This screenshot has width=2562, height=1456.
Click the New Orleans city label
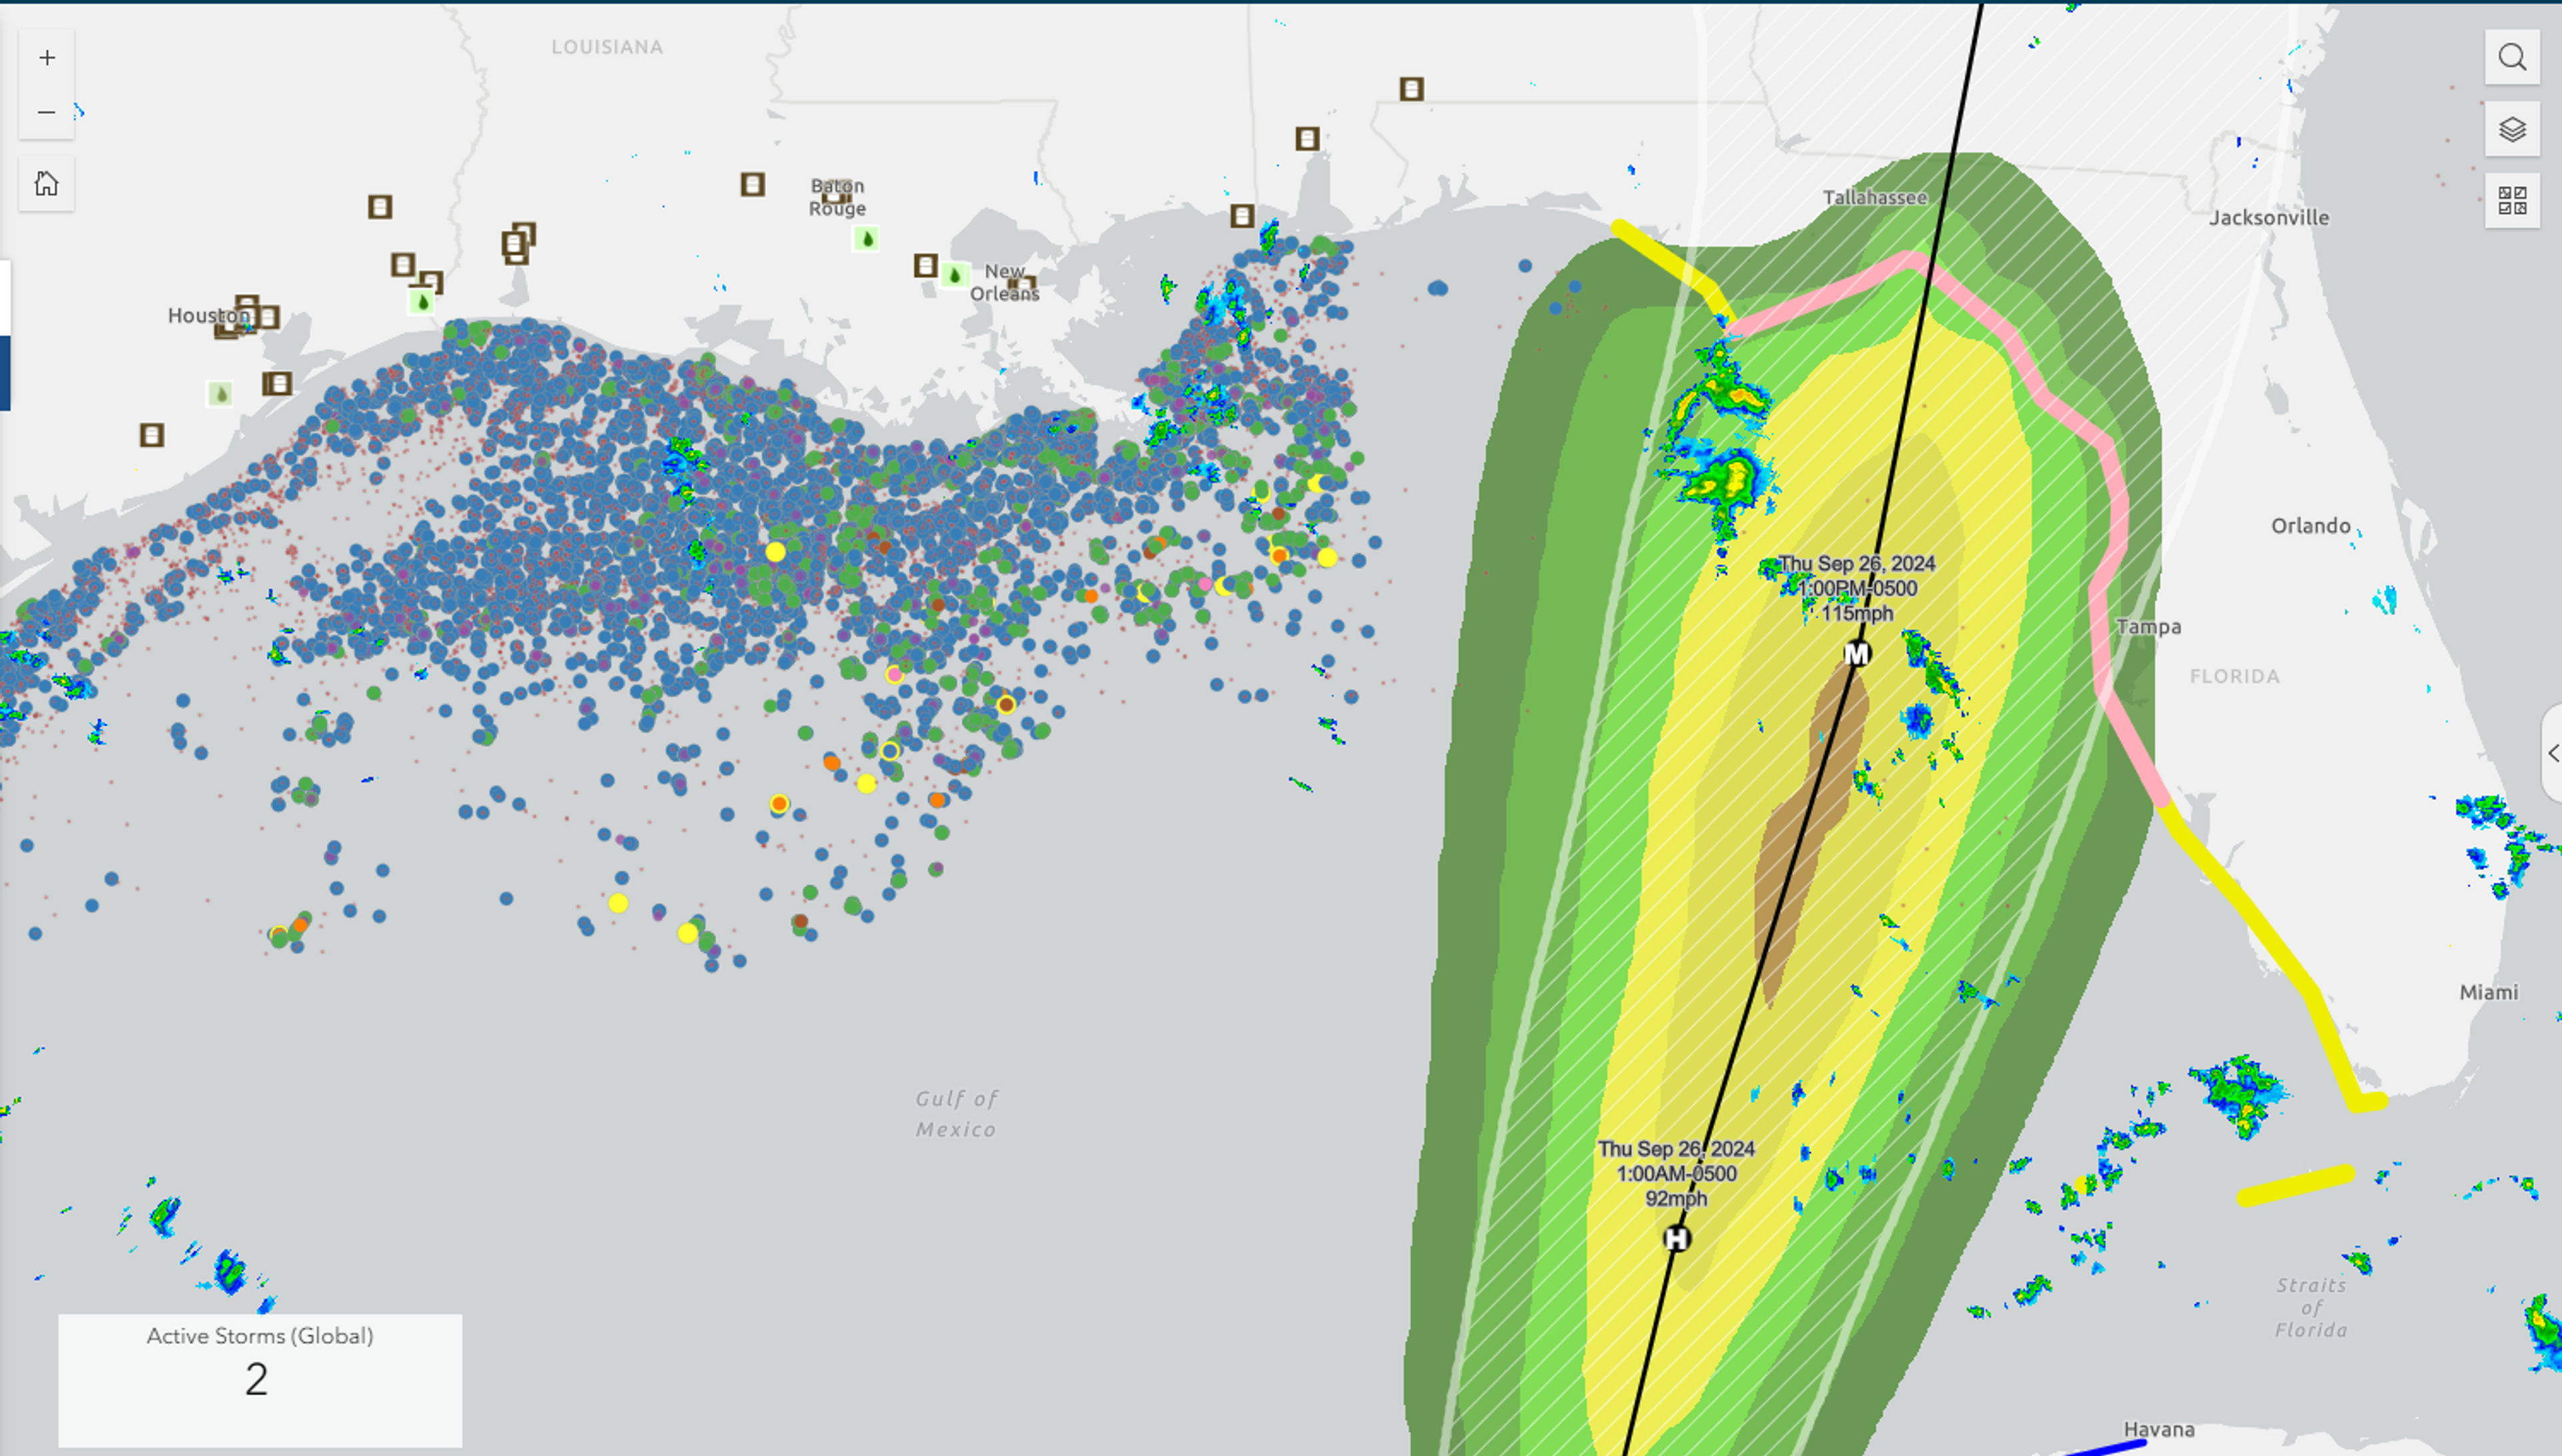(x=1004, y=282)
